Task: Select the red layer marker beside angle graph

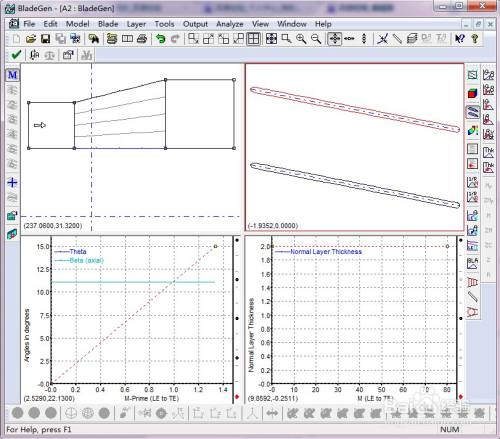Action: pyautogui.click(x=237, y=397)
